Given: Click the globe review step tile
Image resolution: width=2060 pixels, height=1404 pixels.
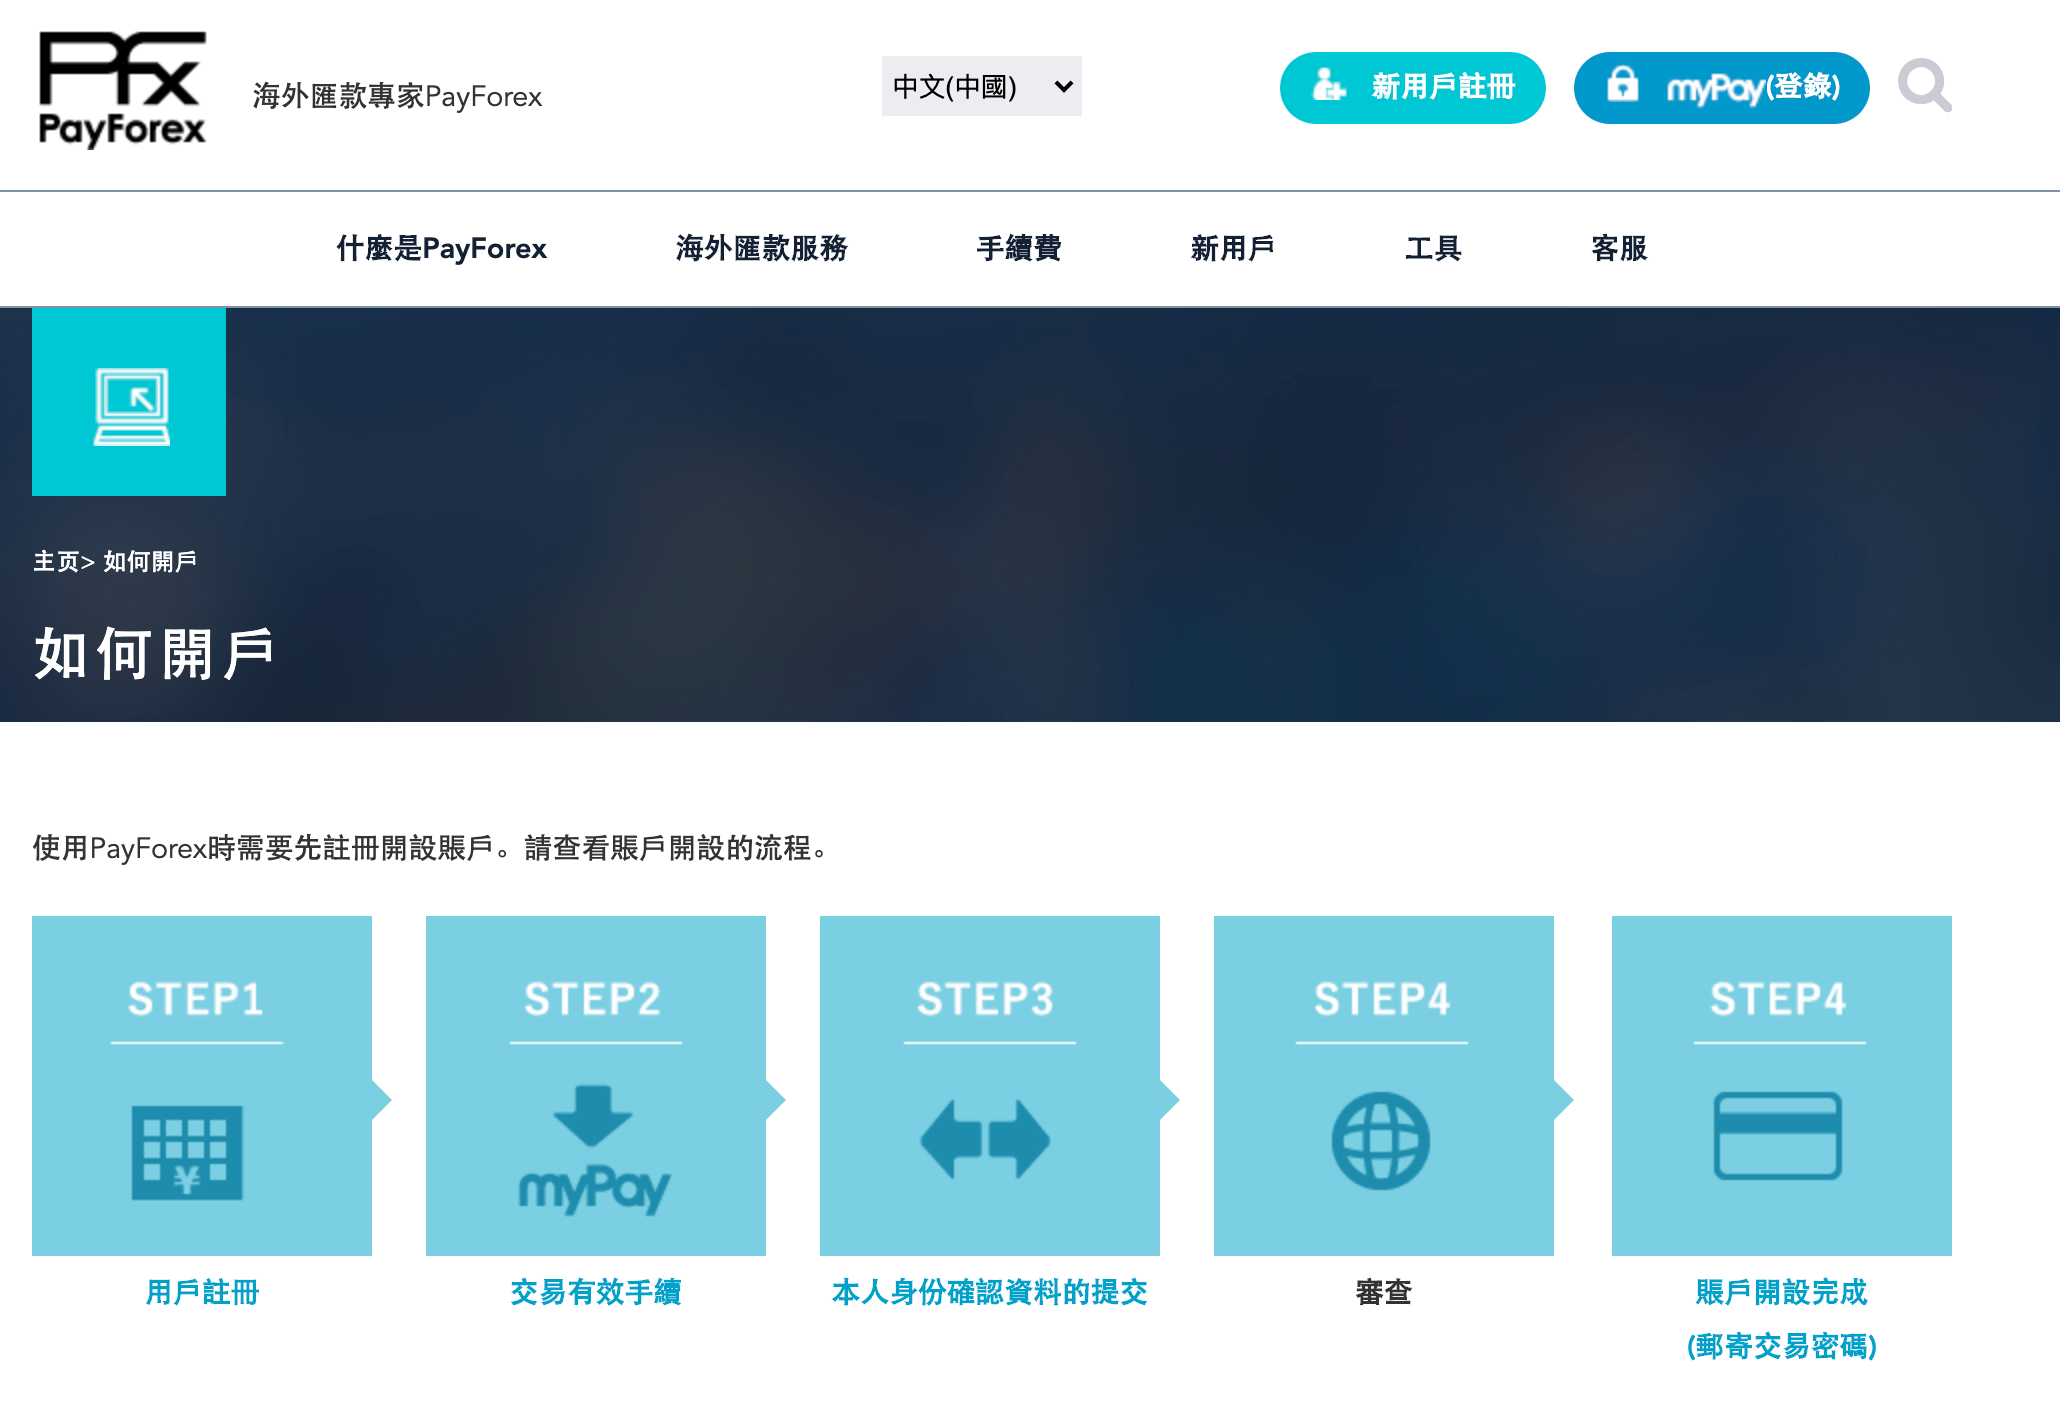Looking at the screenshot, I should pyautogui.click(x=1384, y=1085).
